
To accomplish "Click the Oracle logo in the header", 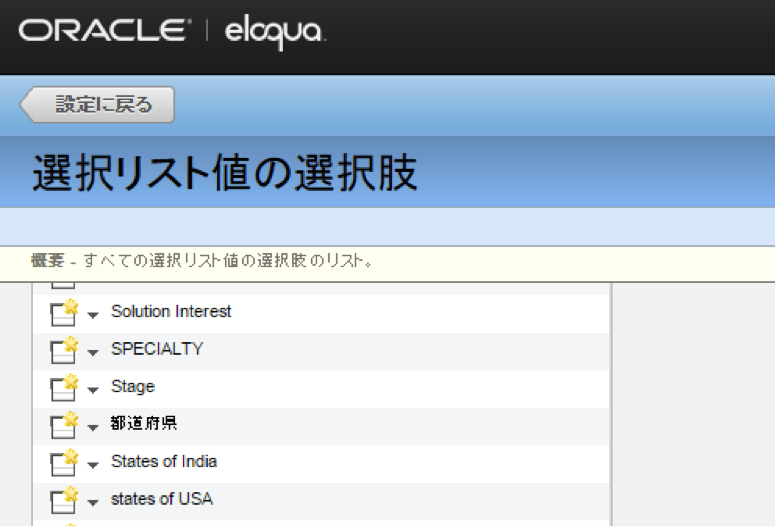I will [x=105, y=30].
